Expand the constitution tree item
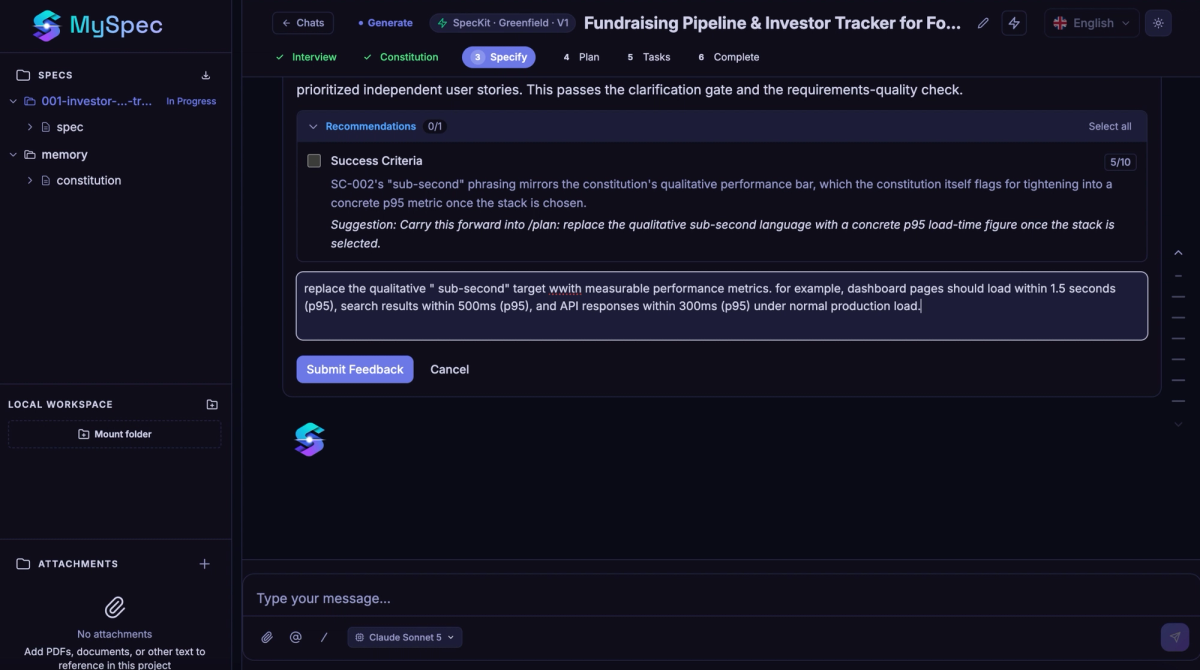1200x670 pixels. [x=30, y=180]
